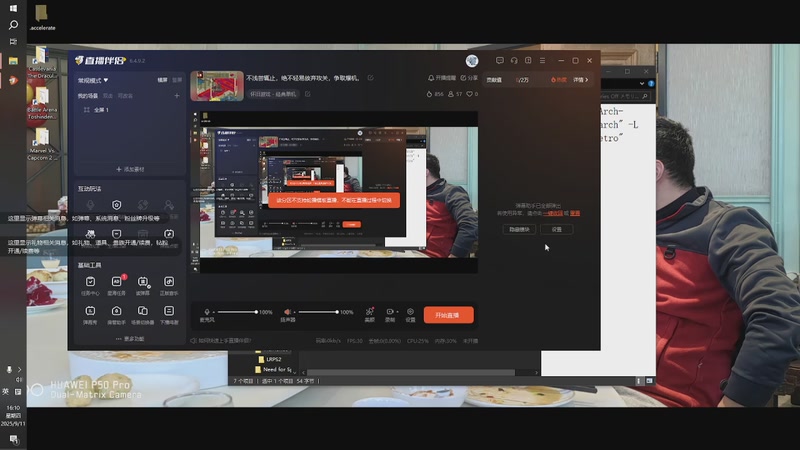Image resolution: width=800 pixels, height=450 pixels.
Task: Start recording with the 录制 icon
Action: (x=389, y=314)
